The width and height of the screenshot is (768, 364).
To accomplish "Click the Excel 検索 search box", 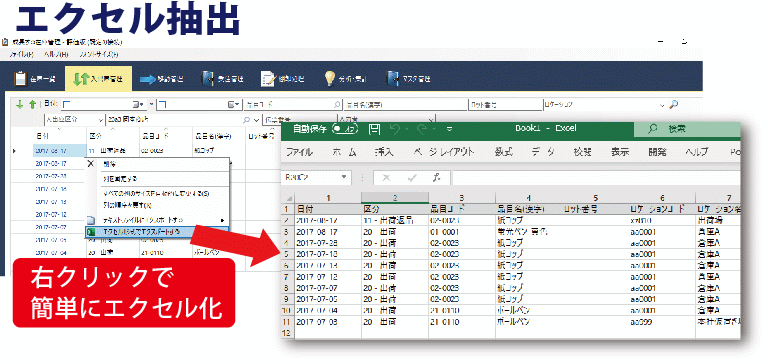I will point(687,129).
